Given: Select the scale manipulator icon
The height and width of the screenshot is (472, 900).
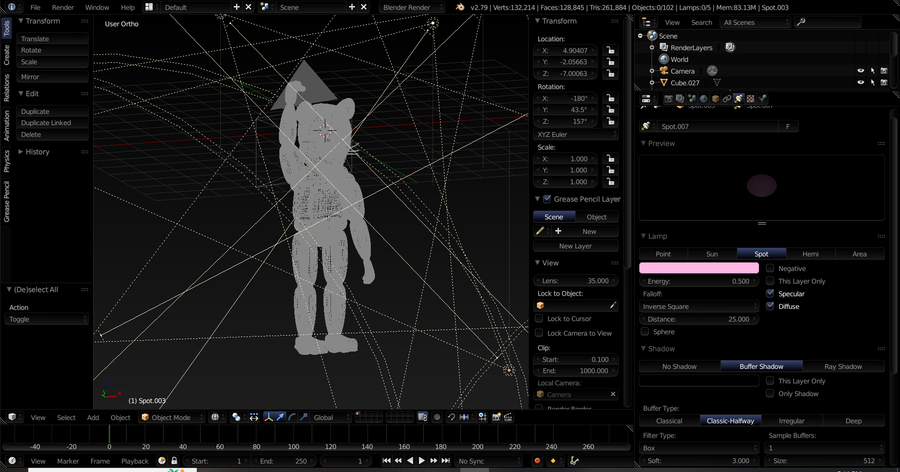Looking at the screenshot, I should tap(304, 417).
